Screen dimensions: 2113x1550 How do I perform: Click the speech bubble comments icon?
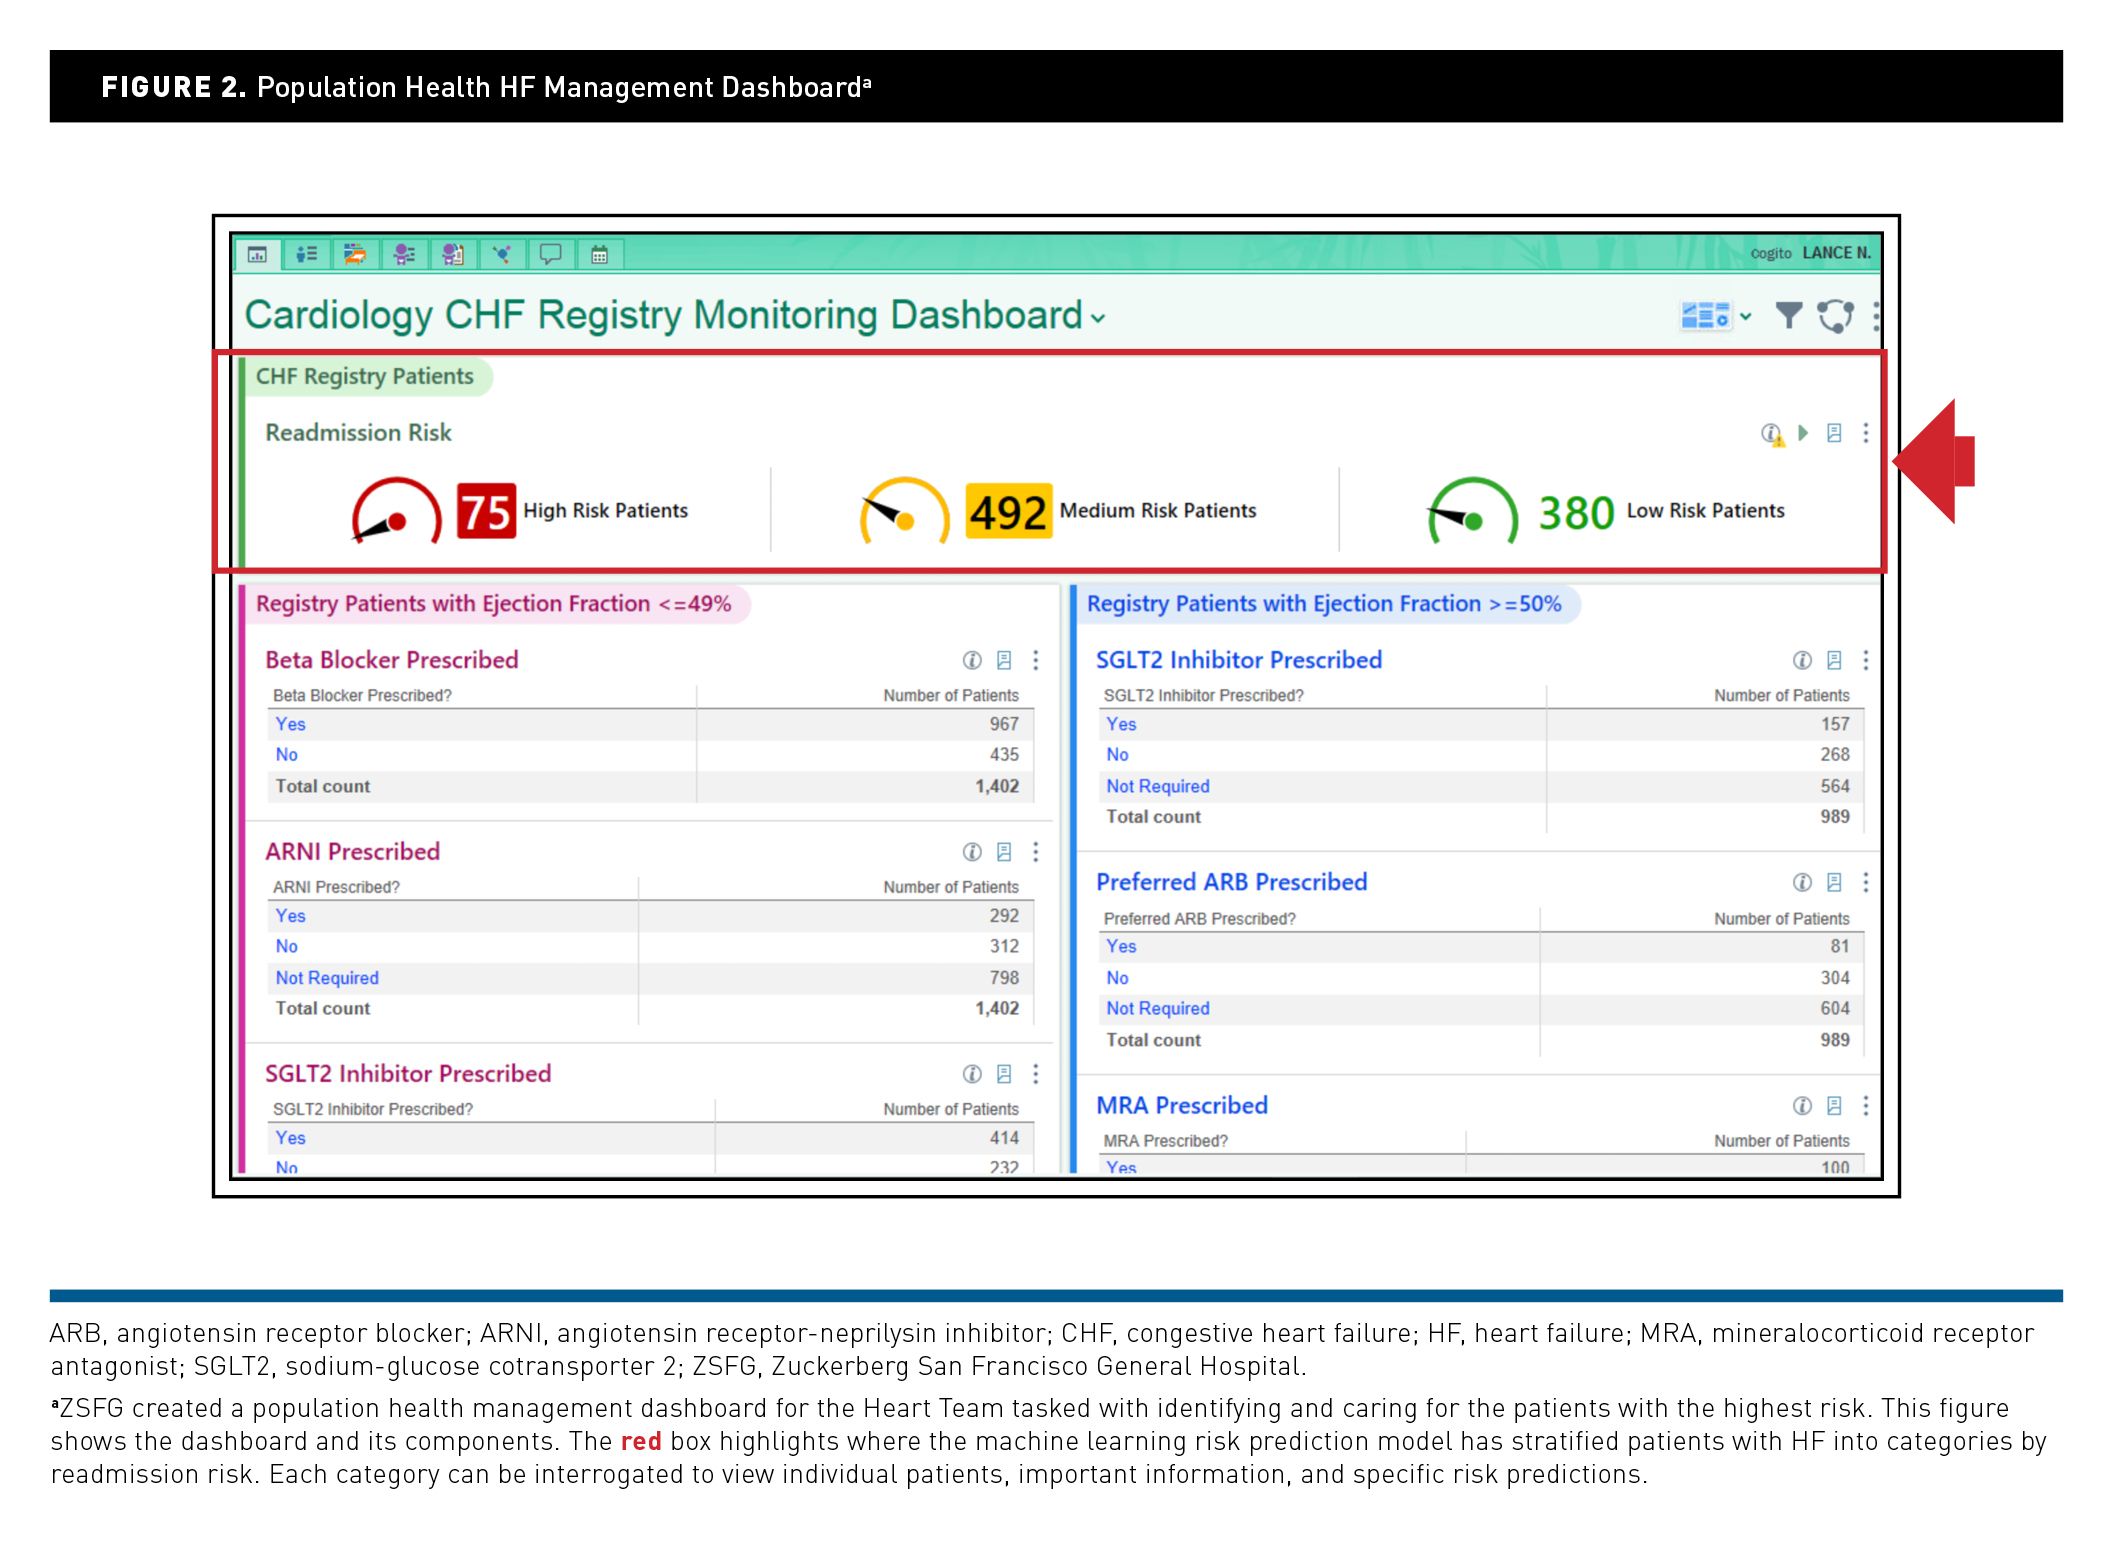[550, 255]
